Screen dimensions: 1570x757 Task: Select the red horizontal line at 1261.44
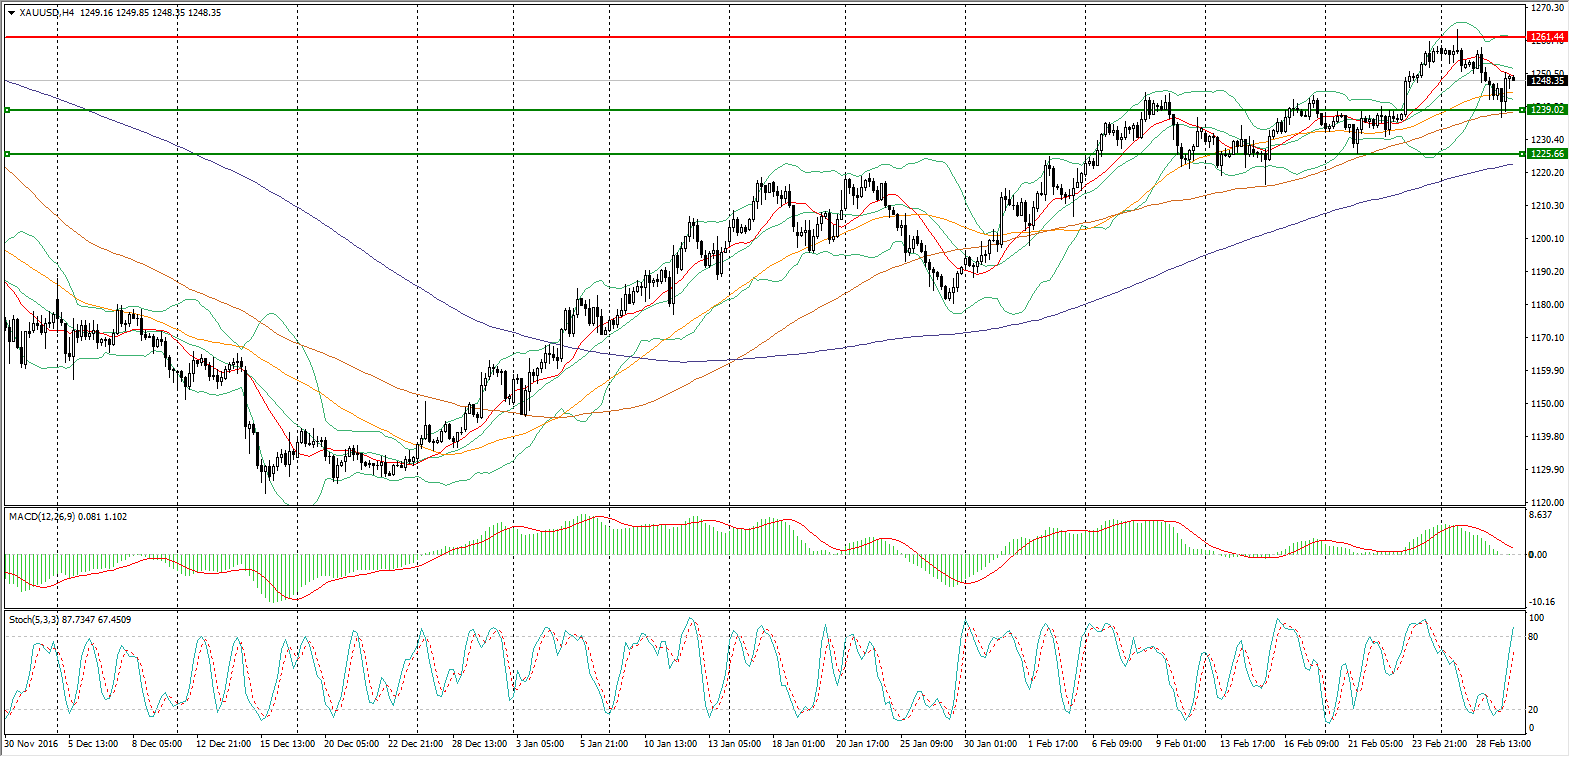(x=765, y=37)
